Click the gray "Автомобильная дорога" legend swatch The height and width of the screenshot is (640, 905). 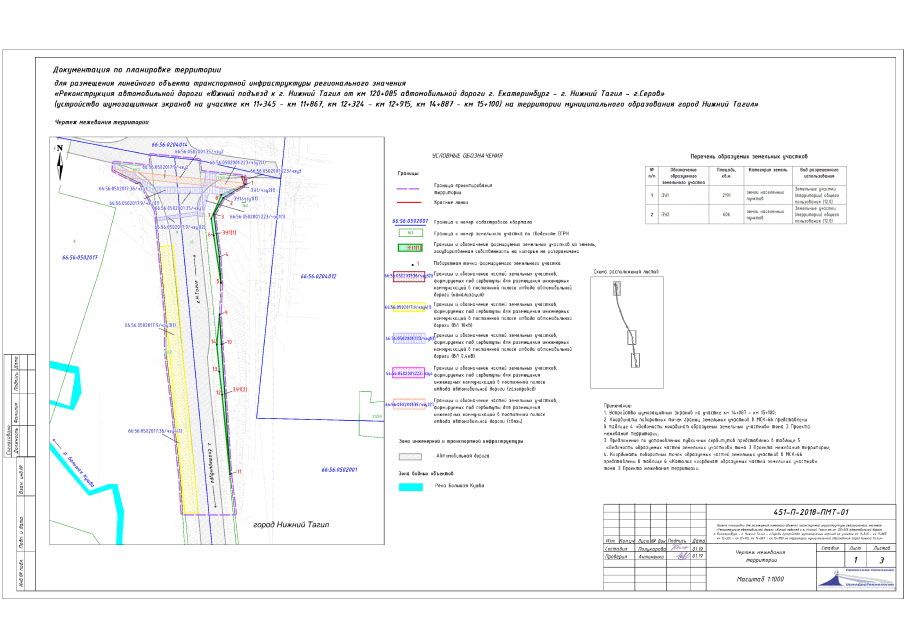coord(410,456)
